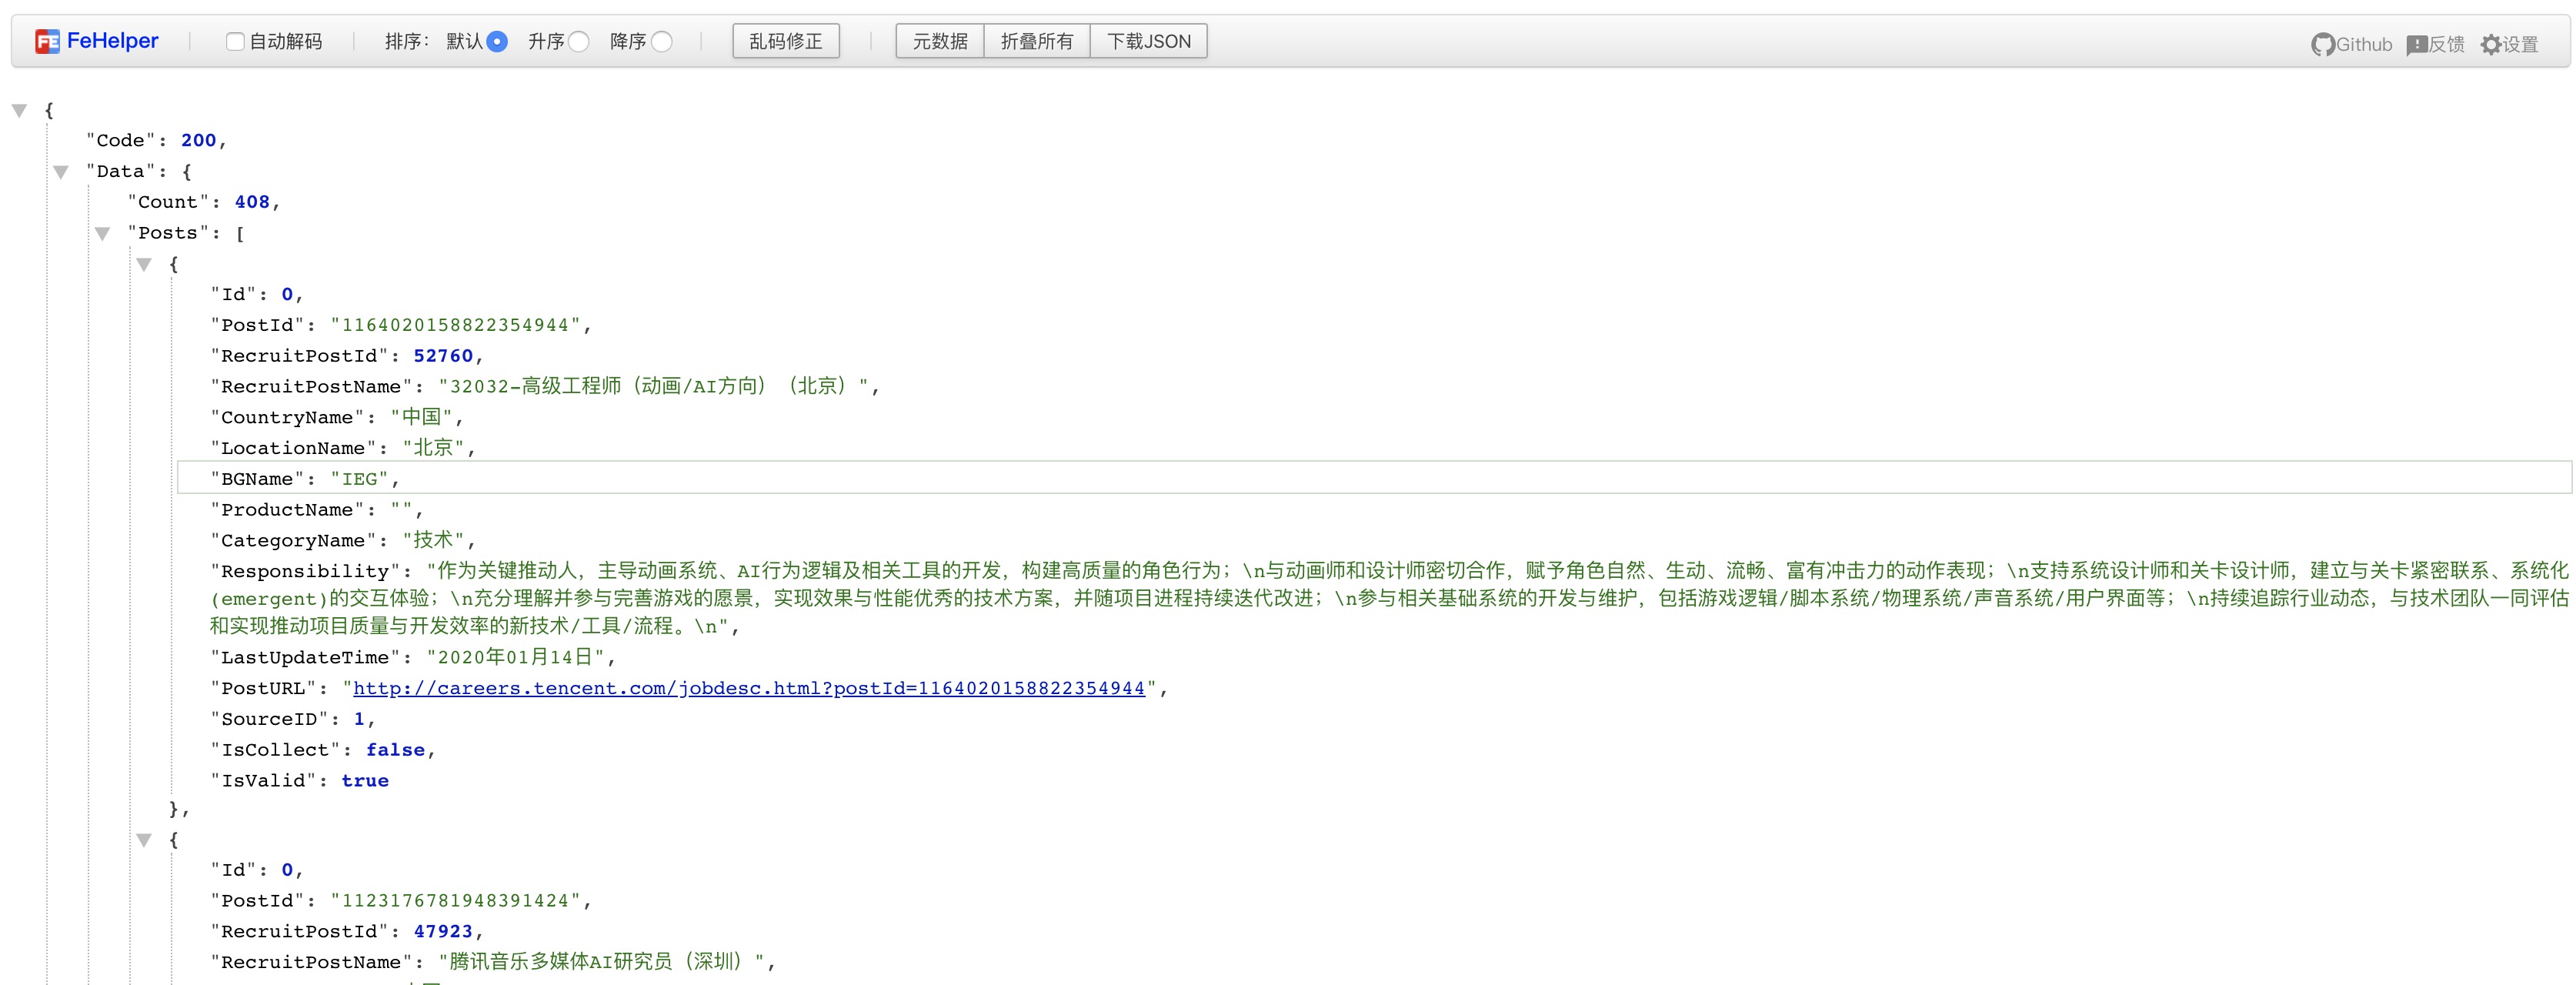Click the 乱码修正 button
The image size is (2576, 985).
(785, 41)
